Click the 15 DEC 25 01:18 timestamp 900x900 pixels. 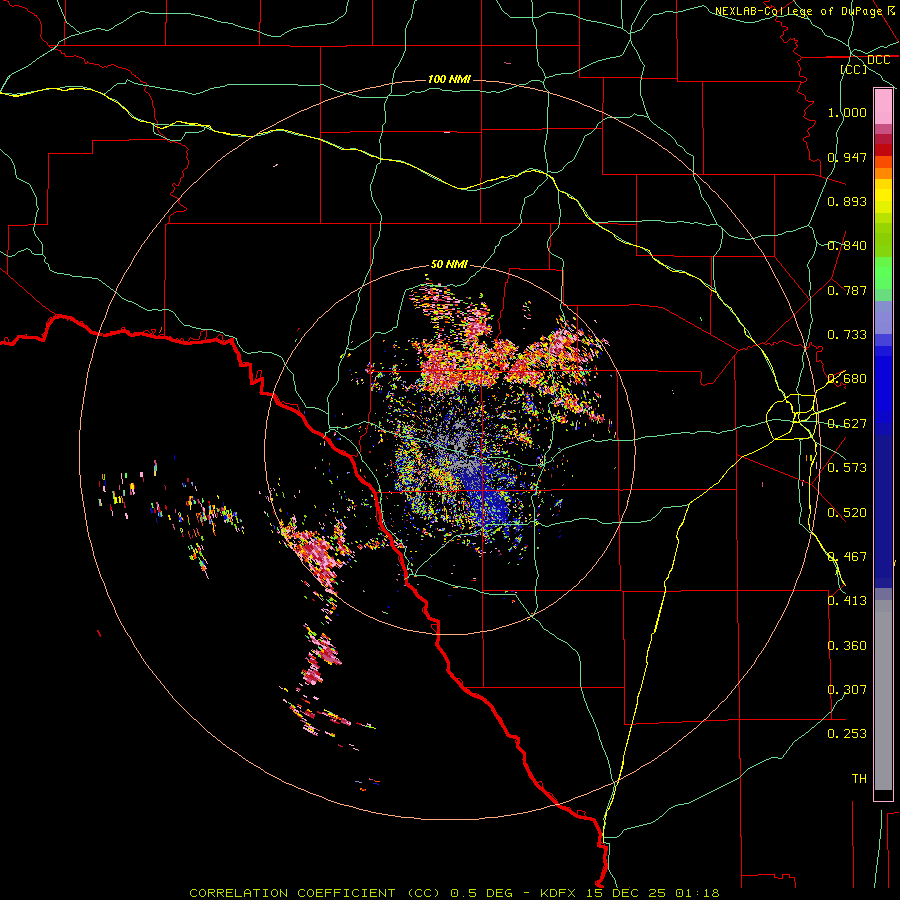pyautogui.click(x=653, y=893)
